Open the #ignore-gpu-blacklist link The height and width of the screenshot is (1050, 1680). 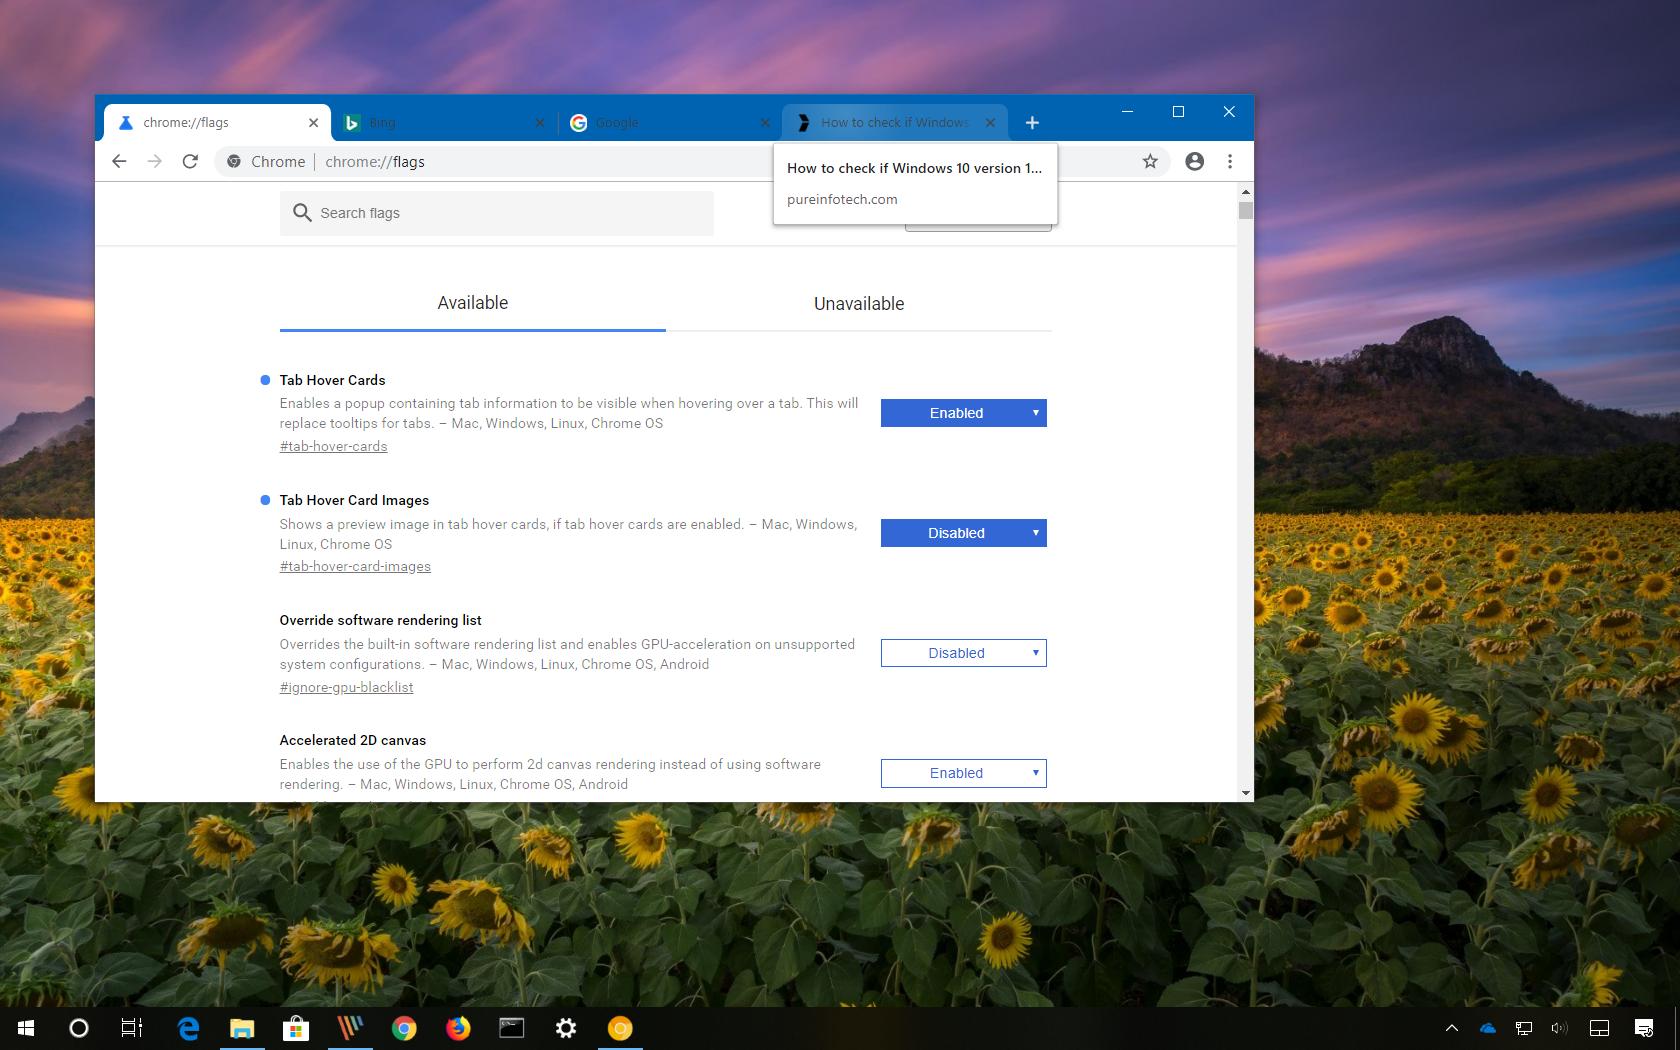(x=346, y=687)
